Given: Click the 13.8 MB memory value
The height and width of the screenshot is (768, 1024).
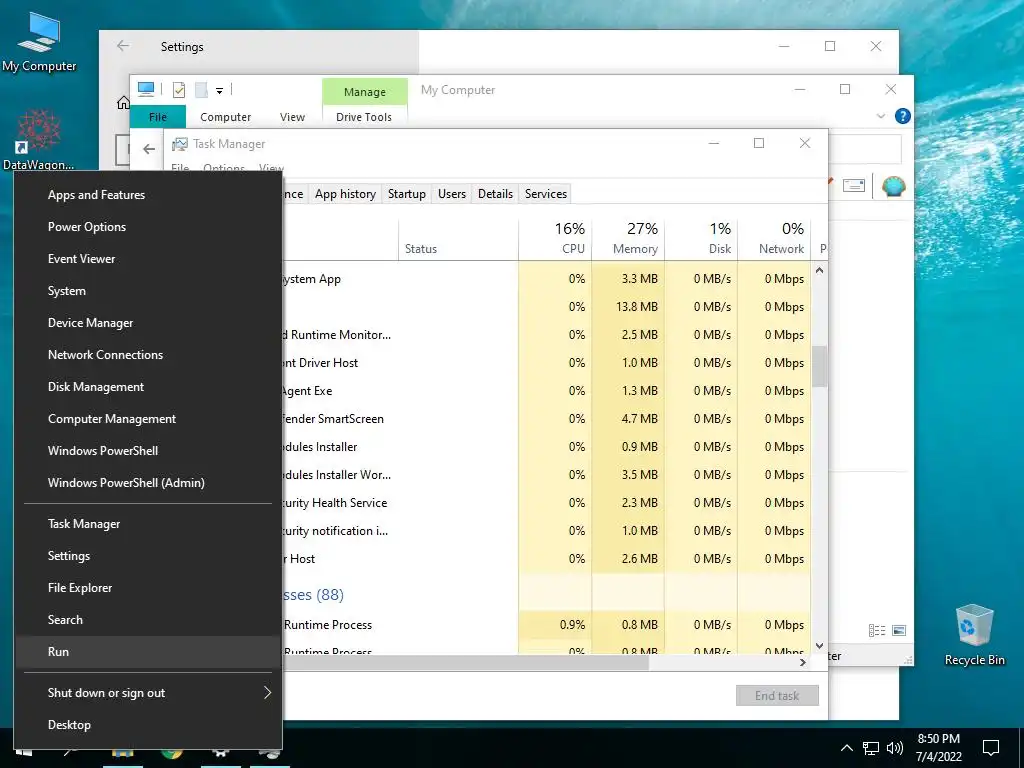Looking at the screenshot, I should 636,307.
